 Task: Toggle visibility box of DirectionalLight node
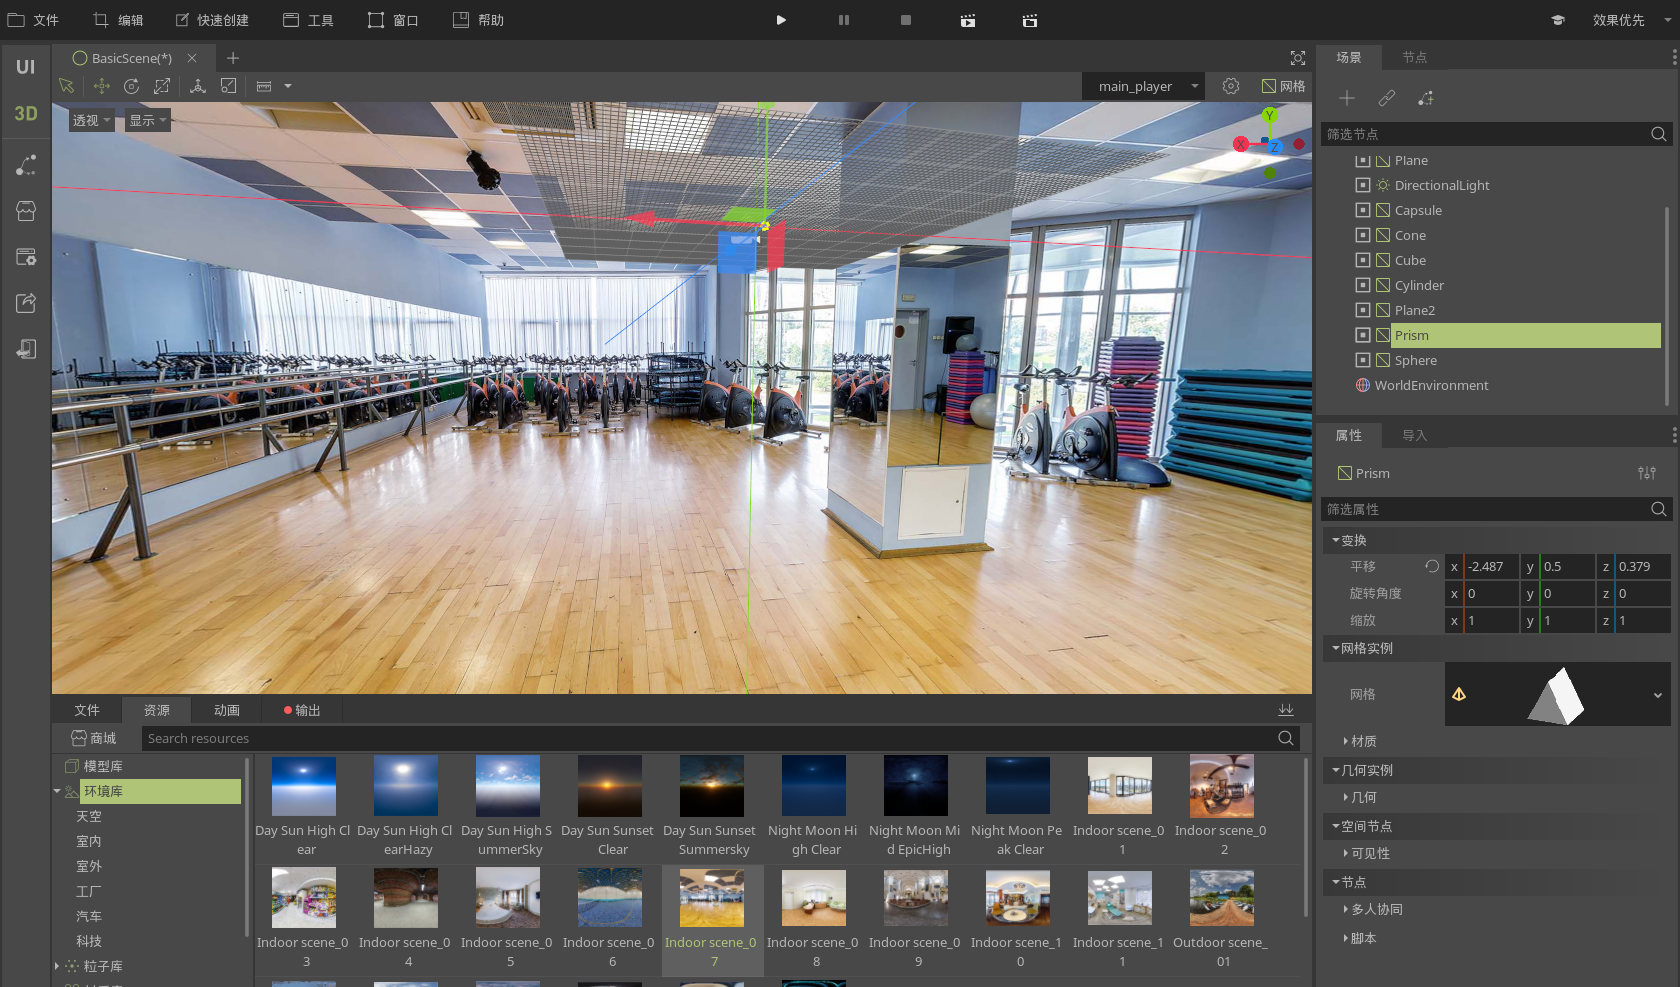pos(1362,185)
